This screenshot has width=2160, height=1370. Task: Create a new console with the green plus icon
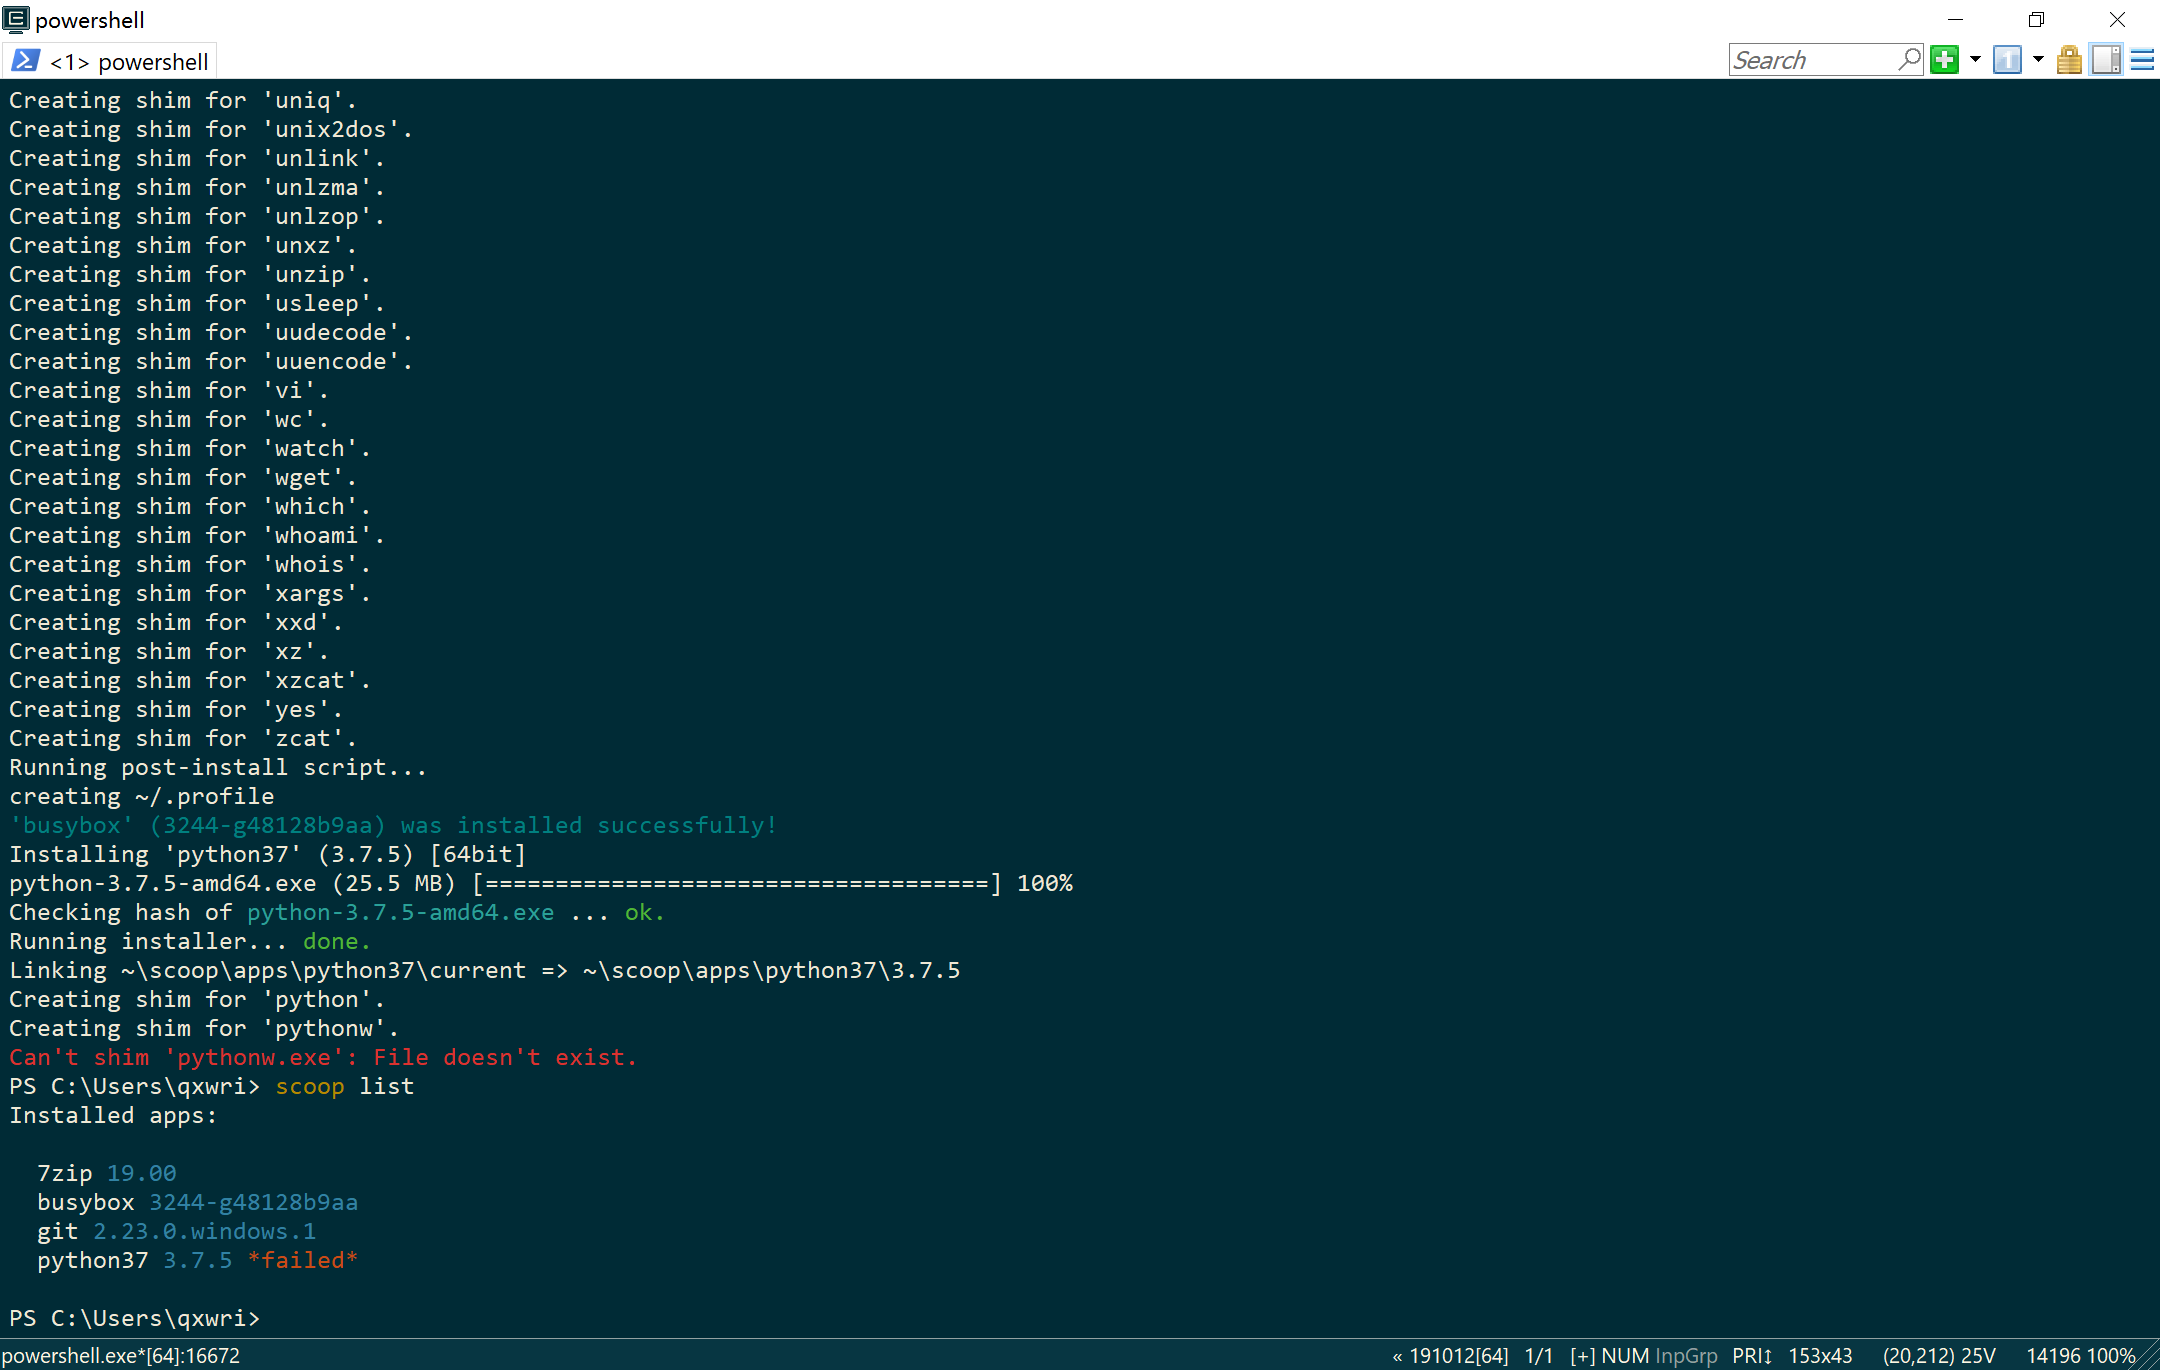click(1943, 59)
